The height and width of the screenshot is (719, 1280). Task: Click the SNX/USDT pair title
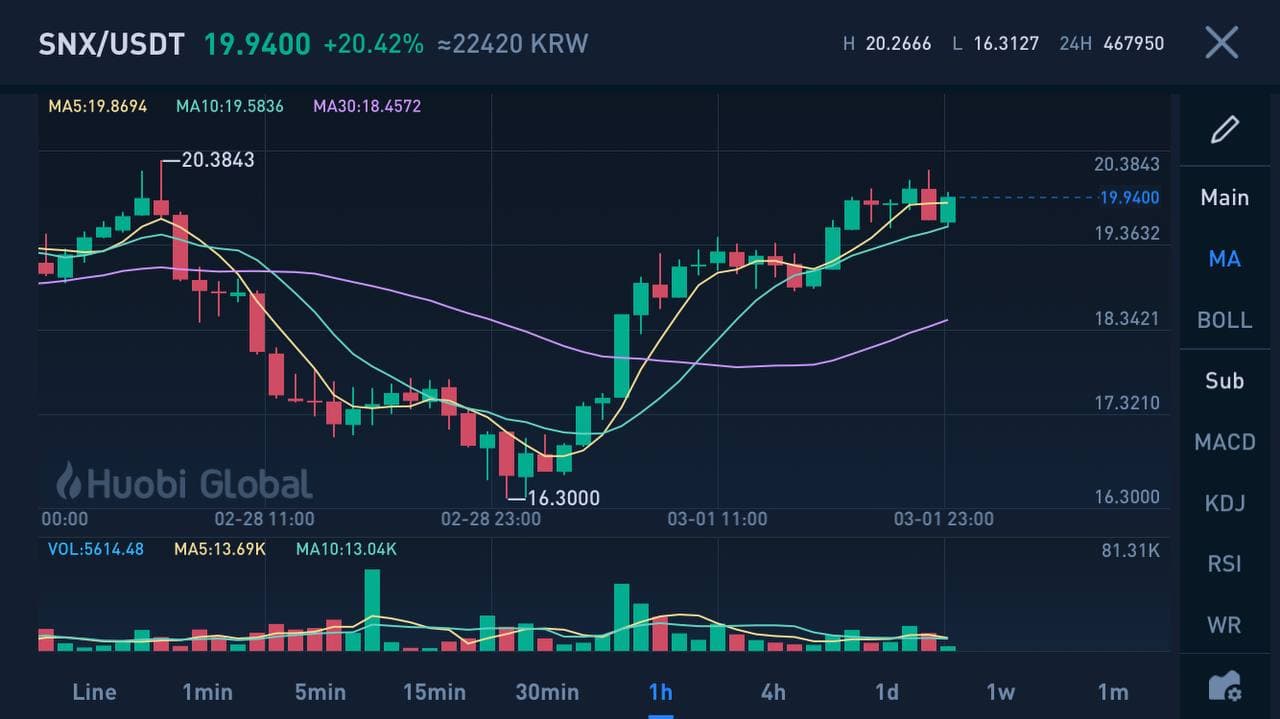(x=111, y=44)
